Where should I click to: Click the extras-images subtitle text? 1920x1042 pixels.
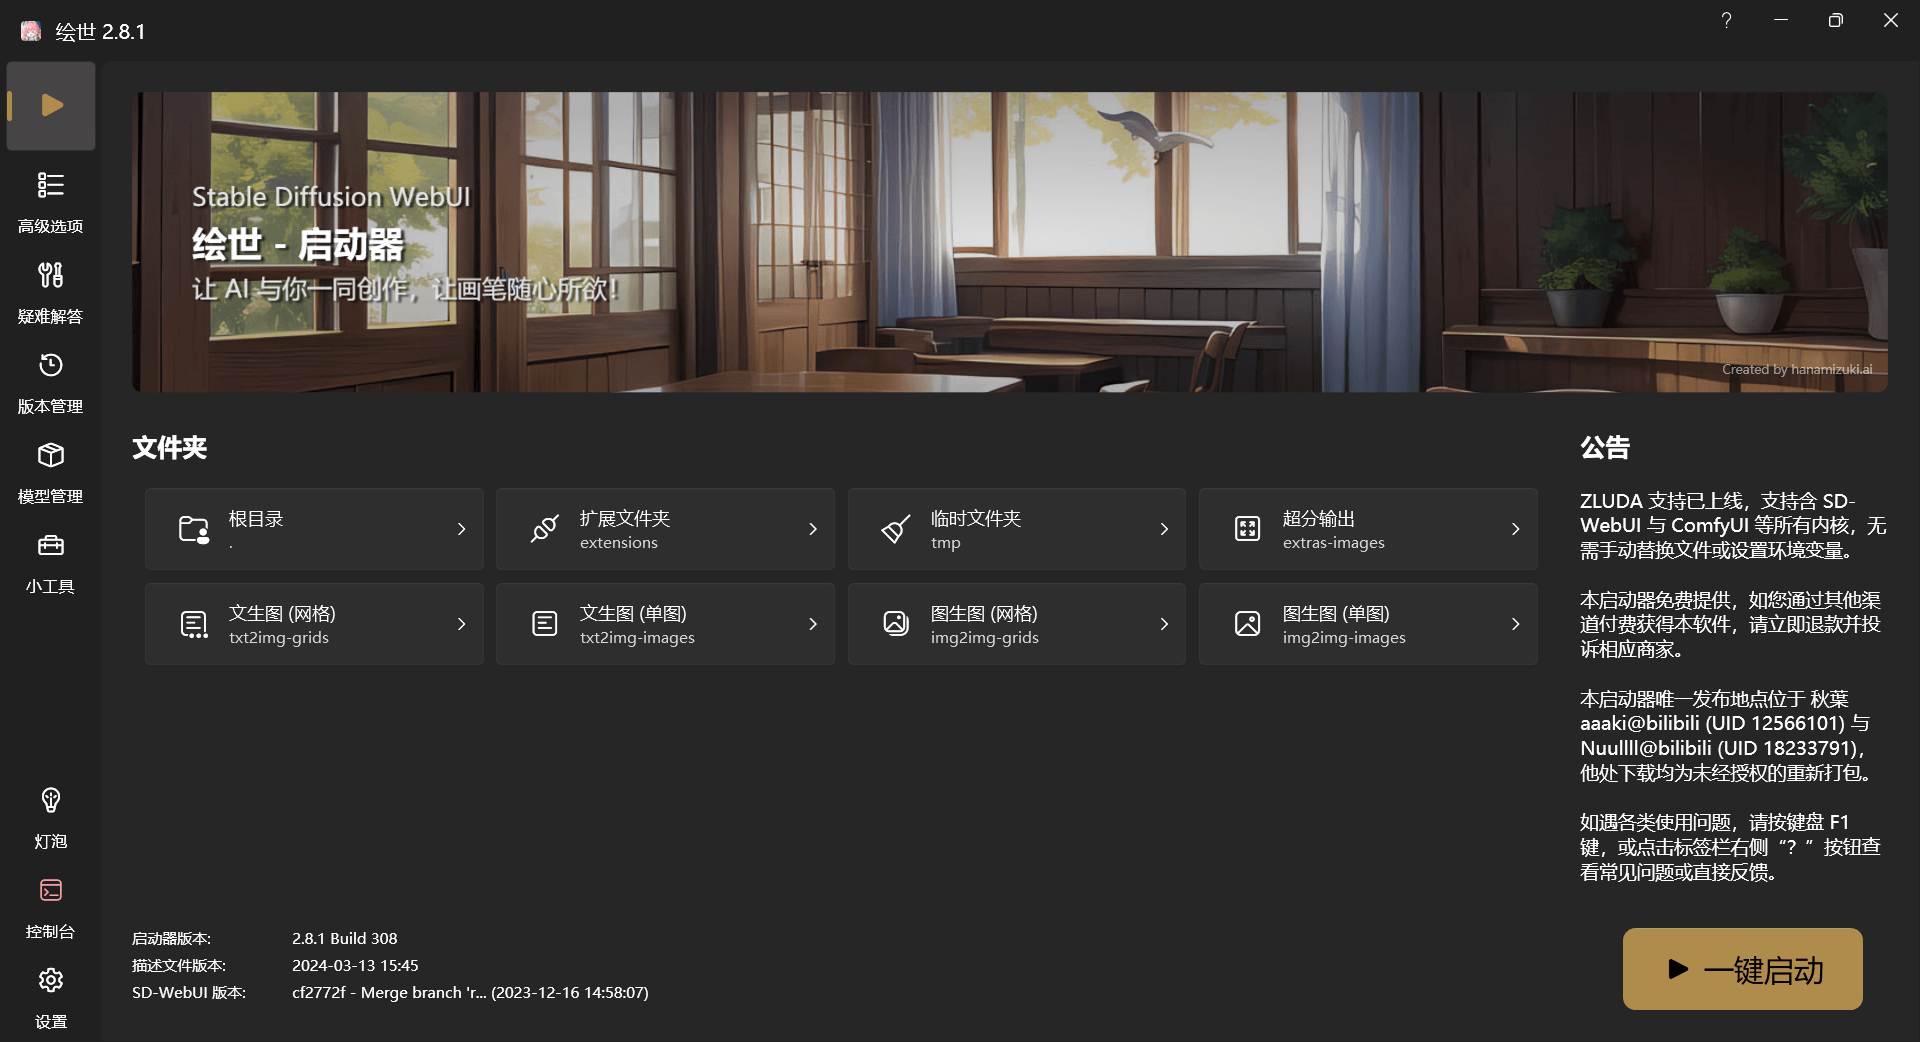(x=1334, y=543)
